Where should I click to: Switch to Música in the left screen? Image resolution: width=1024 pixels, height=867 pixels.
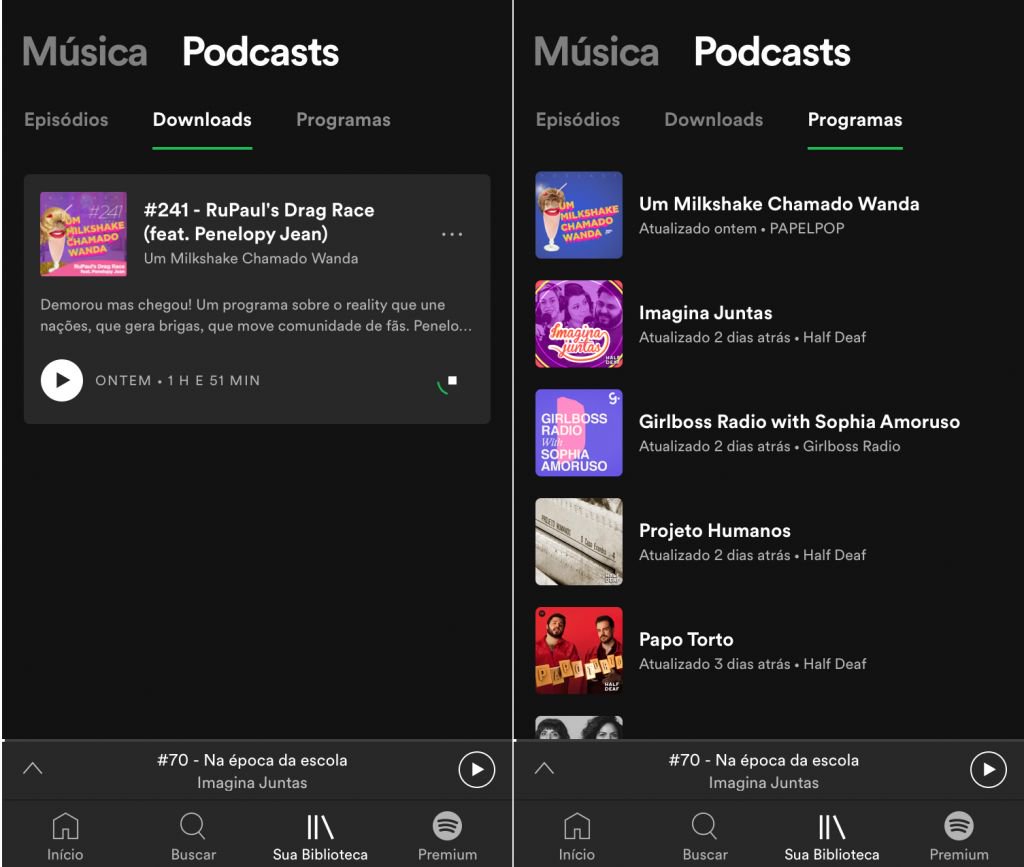tap(85, 52)
